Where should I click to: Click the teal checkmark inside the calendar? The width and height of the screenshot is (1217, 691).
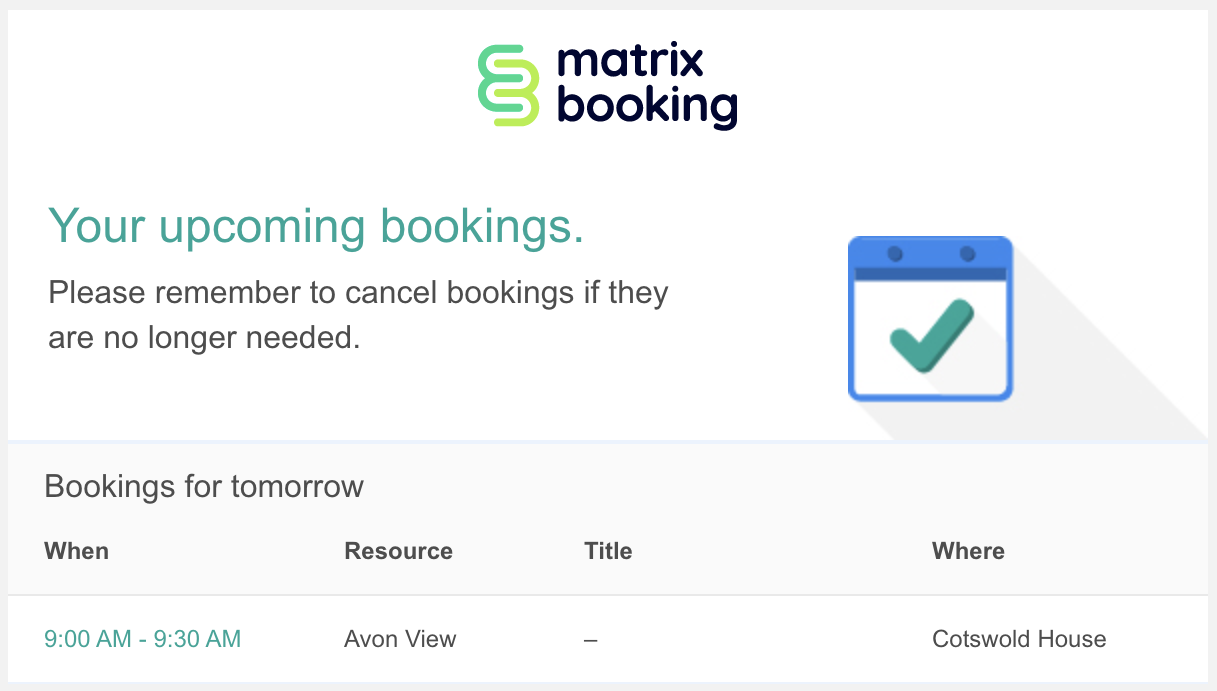click(931, 335)
